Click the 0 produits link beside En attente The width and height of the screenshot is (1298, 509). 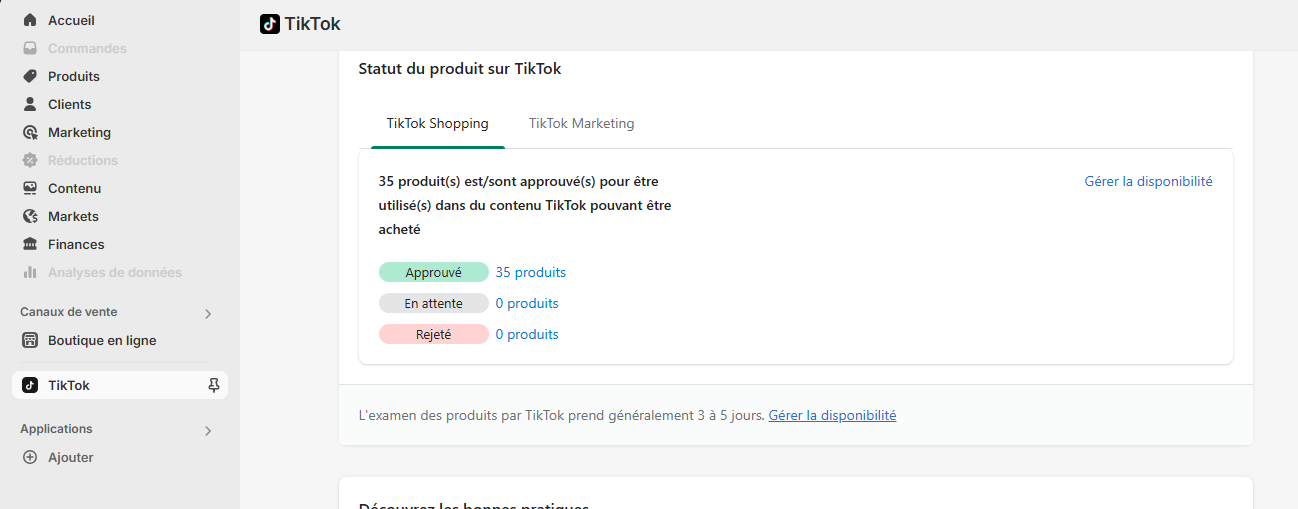click(x=527, y=303)
